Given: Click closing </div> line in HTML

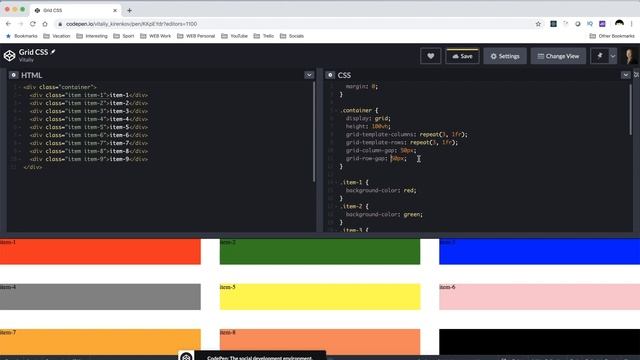Looking at the screenshot, I should [x=33, y=167].
